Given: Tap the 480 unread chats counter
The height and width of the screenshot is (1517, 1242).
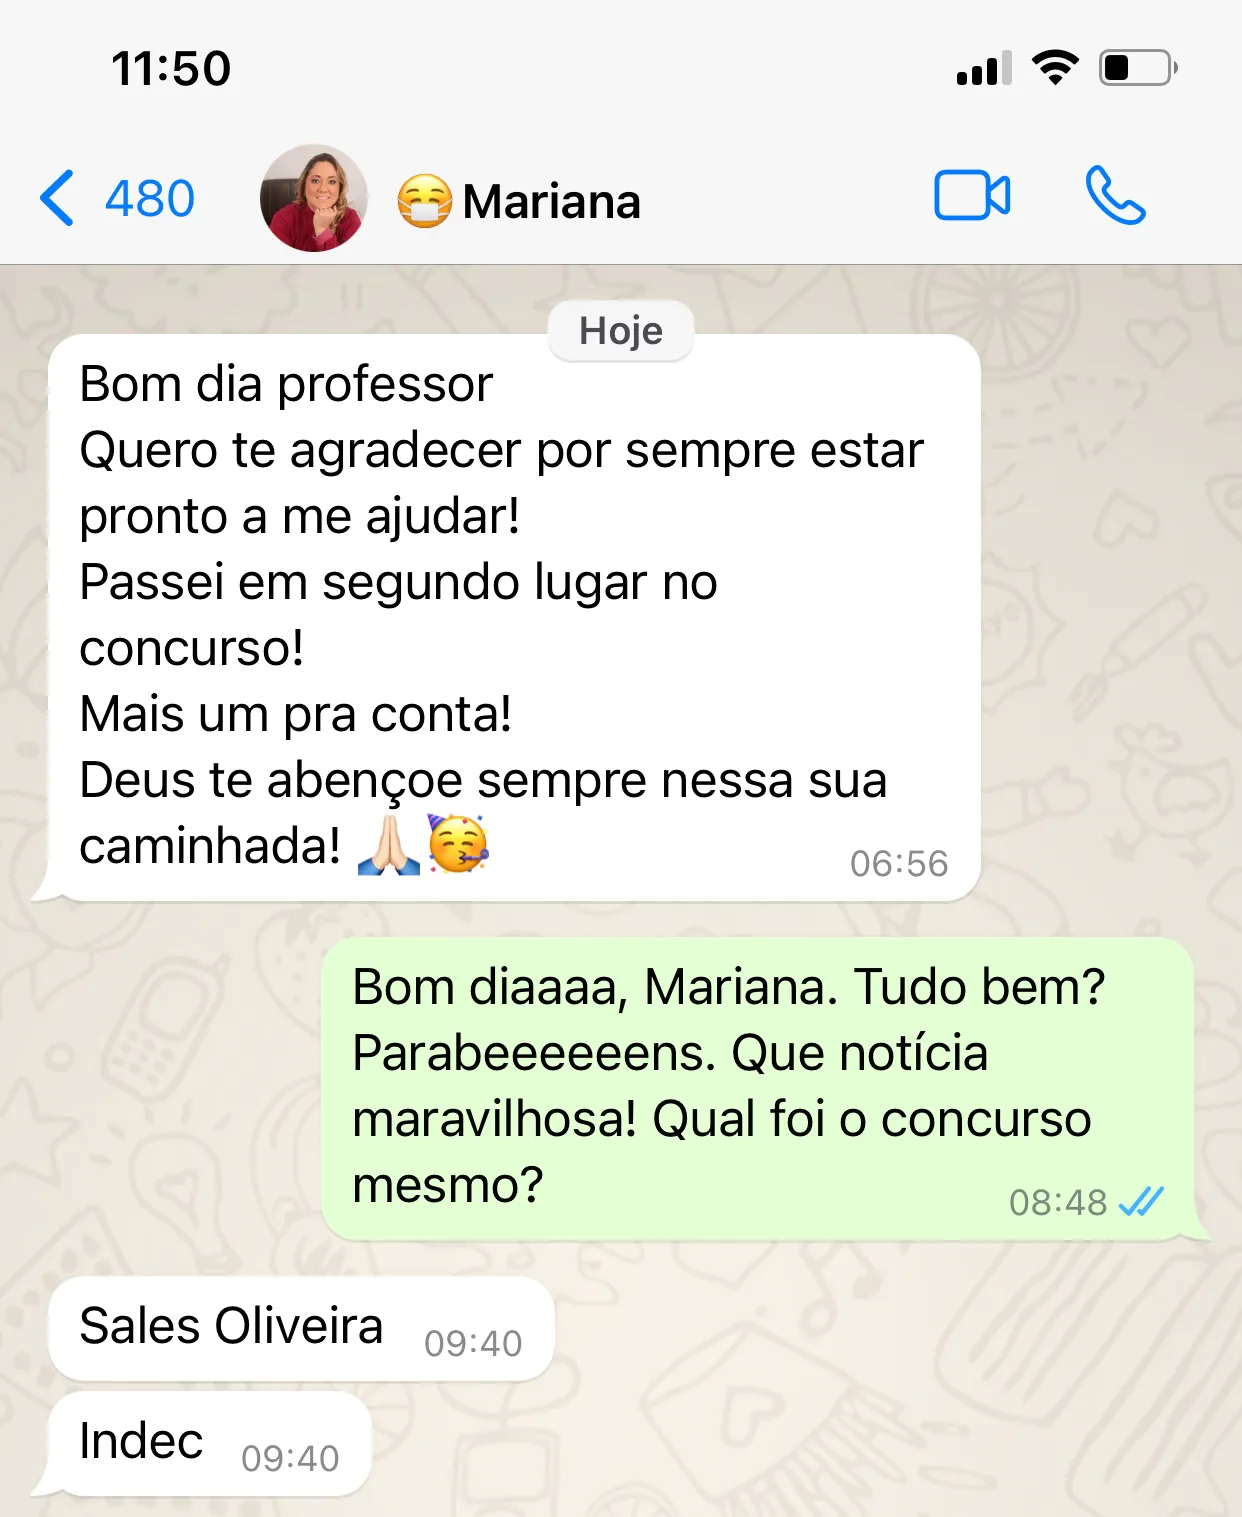Looking at the screenshot, I should coord(150,198).
